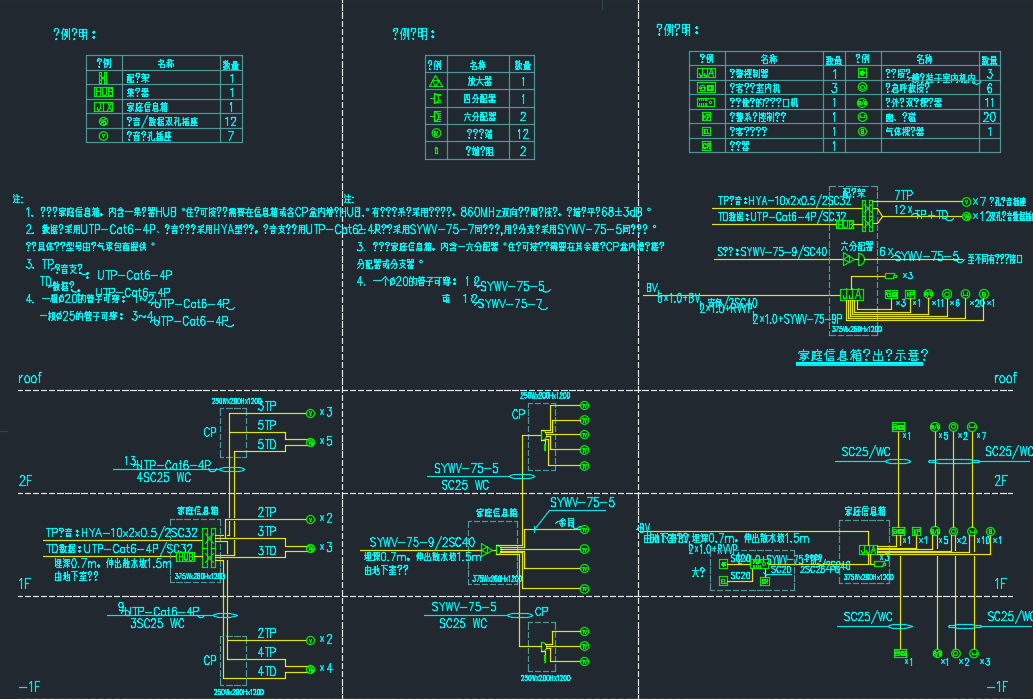
Task: Select the JJA symbol in the right legend table
Action: pos(706,73)
